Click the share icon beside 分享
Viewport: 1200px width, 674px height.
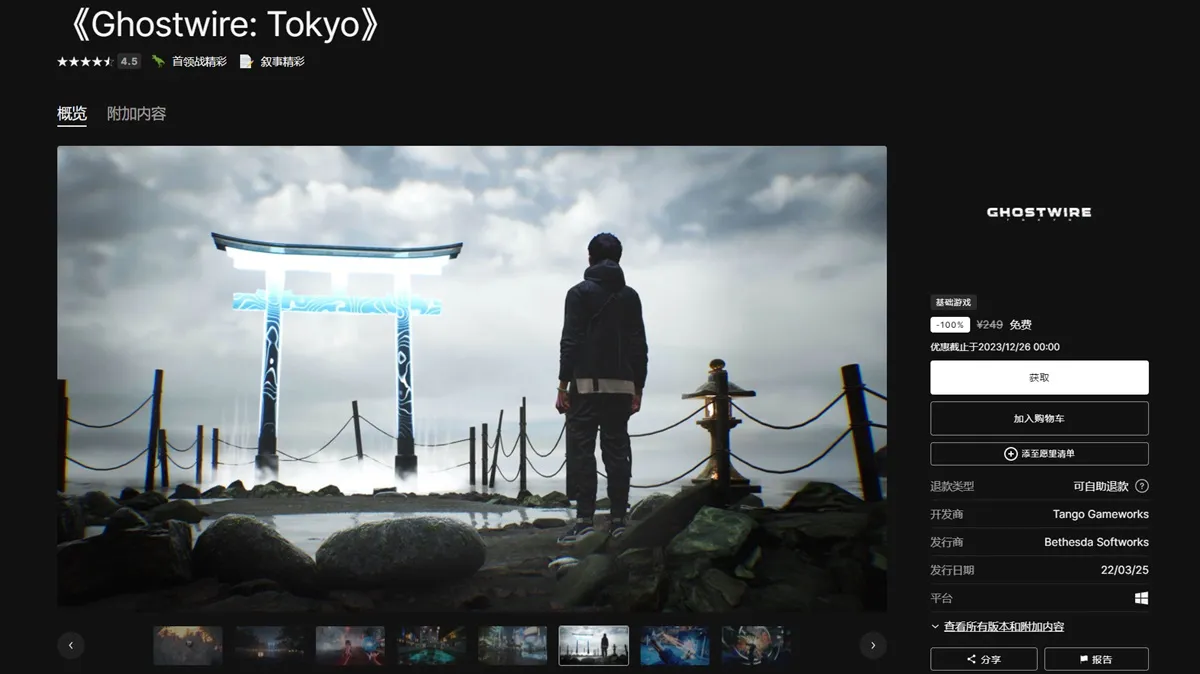click(x=971, y=660)
